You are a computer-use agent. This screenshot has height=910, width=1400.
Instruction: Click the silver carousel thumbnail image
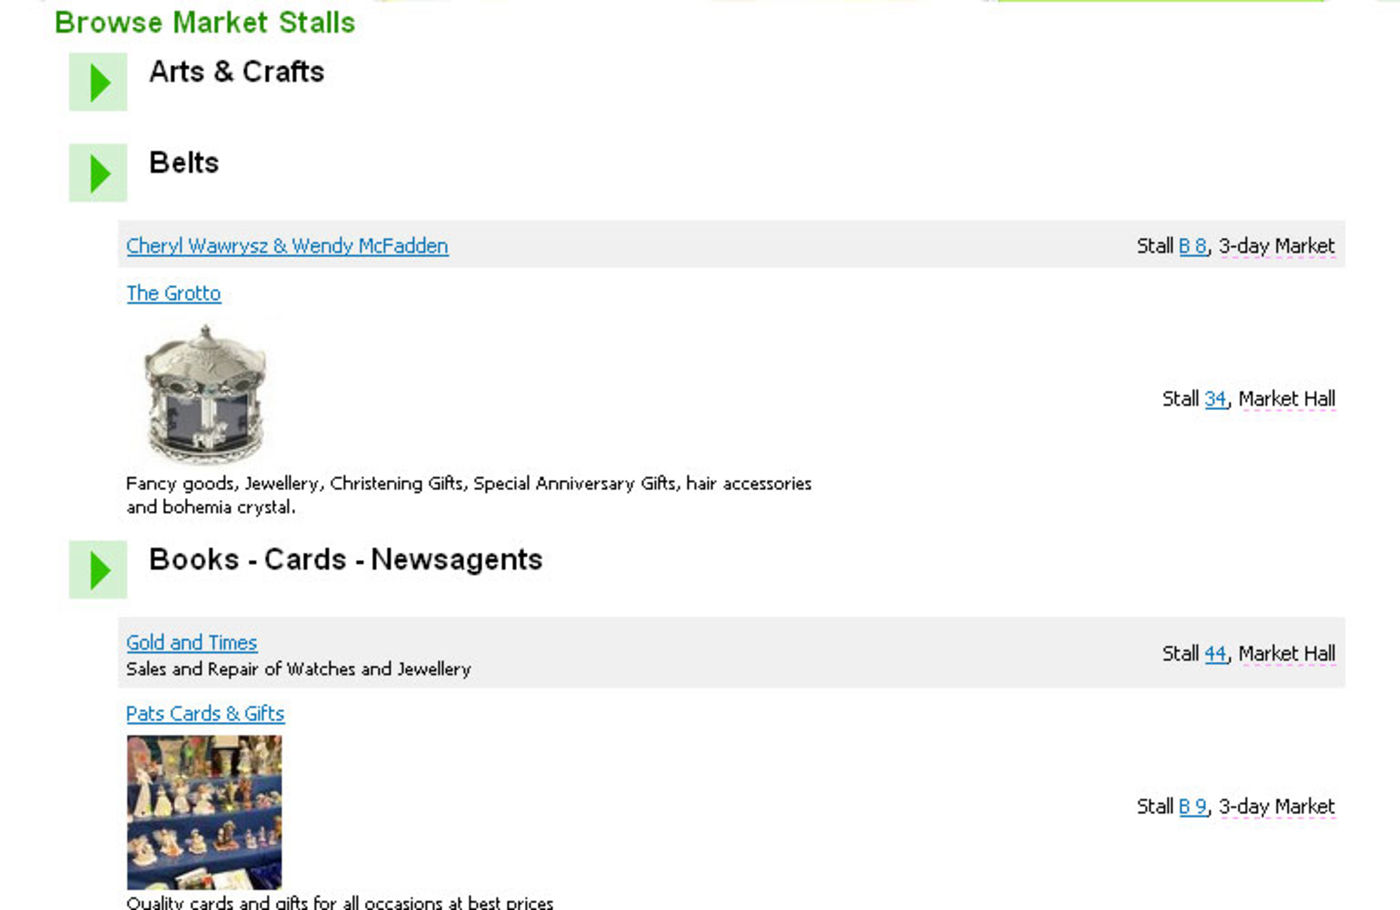[x=204, y=393]
